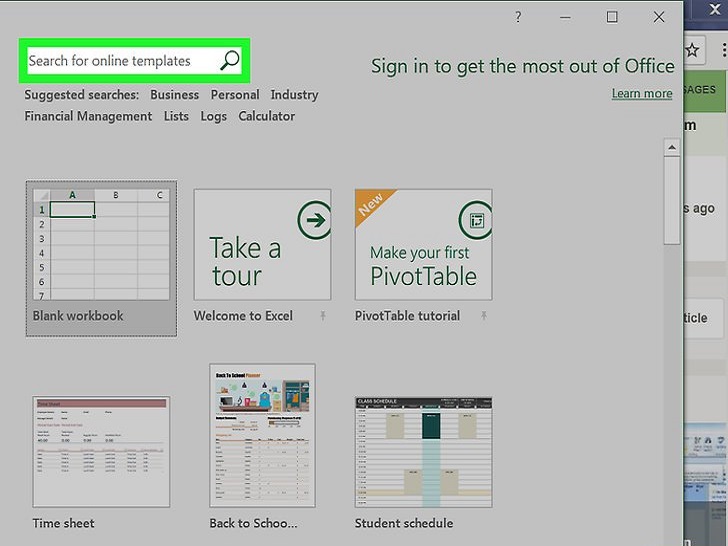Pin the Welcome to Excel template
Viewport: 728px width, 546px height.
(x=323, y=316)
